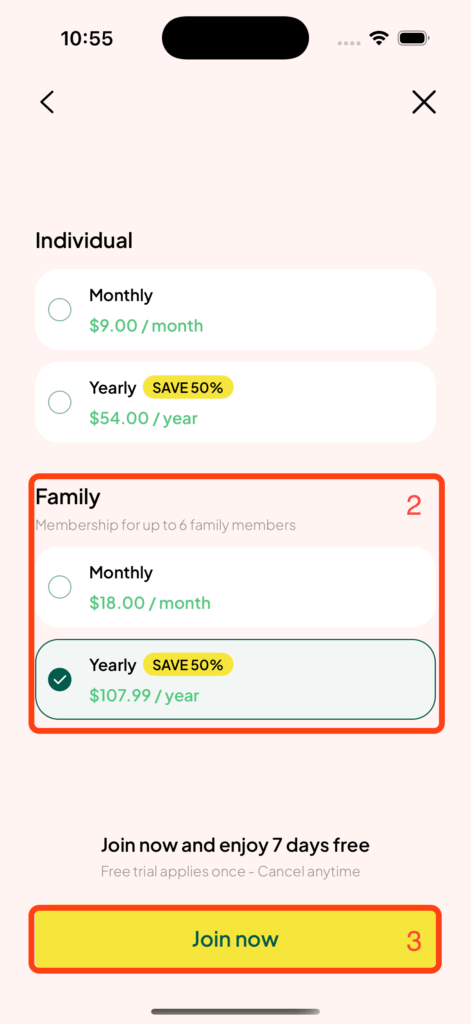Tap the Wi-Fi status icon
471x1024 pixels.
(x=378, y=38)
